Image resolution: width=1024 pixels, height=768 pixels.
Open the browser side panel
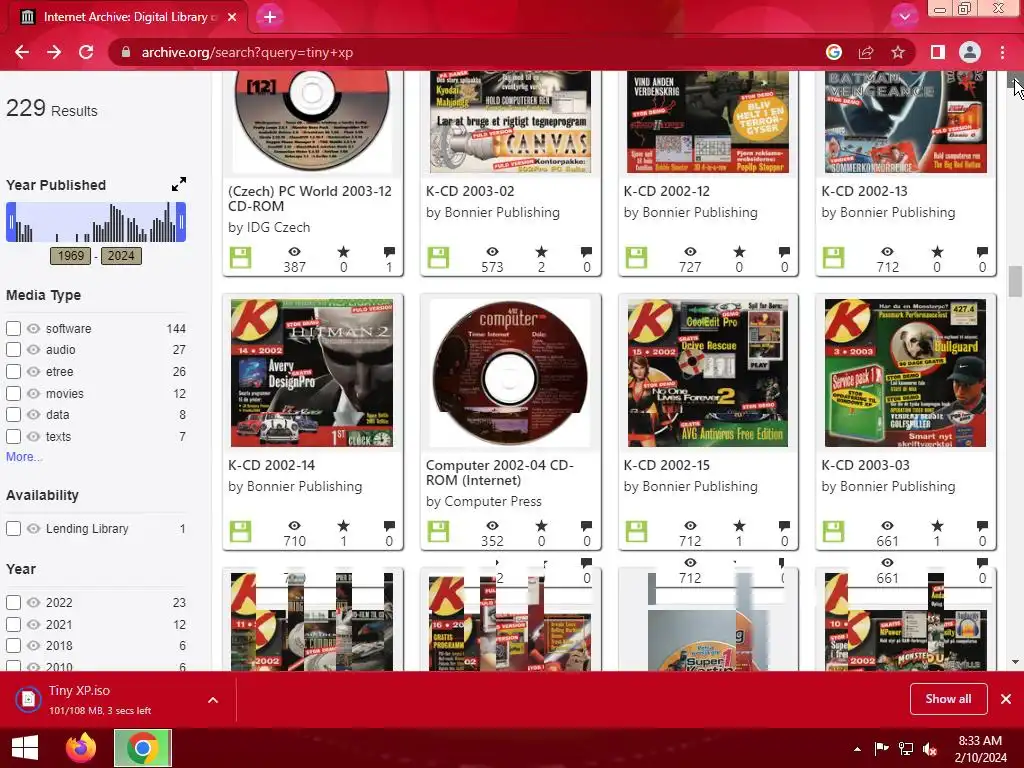pos(938,52)
